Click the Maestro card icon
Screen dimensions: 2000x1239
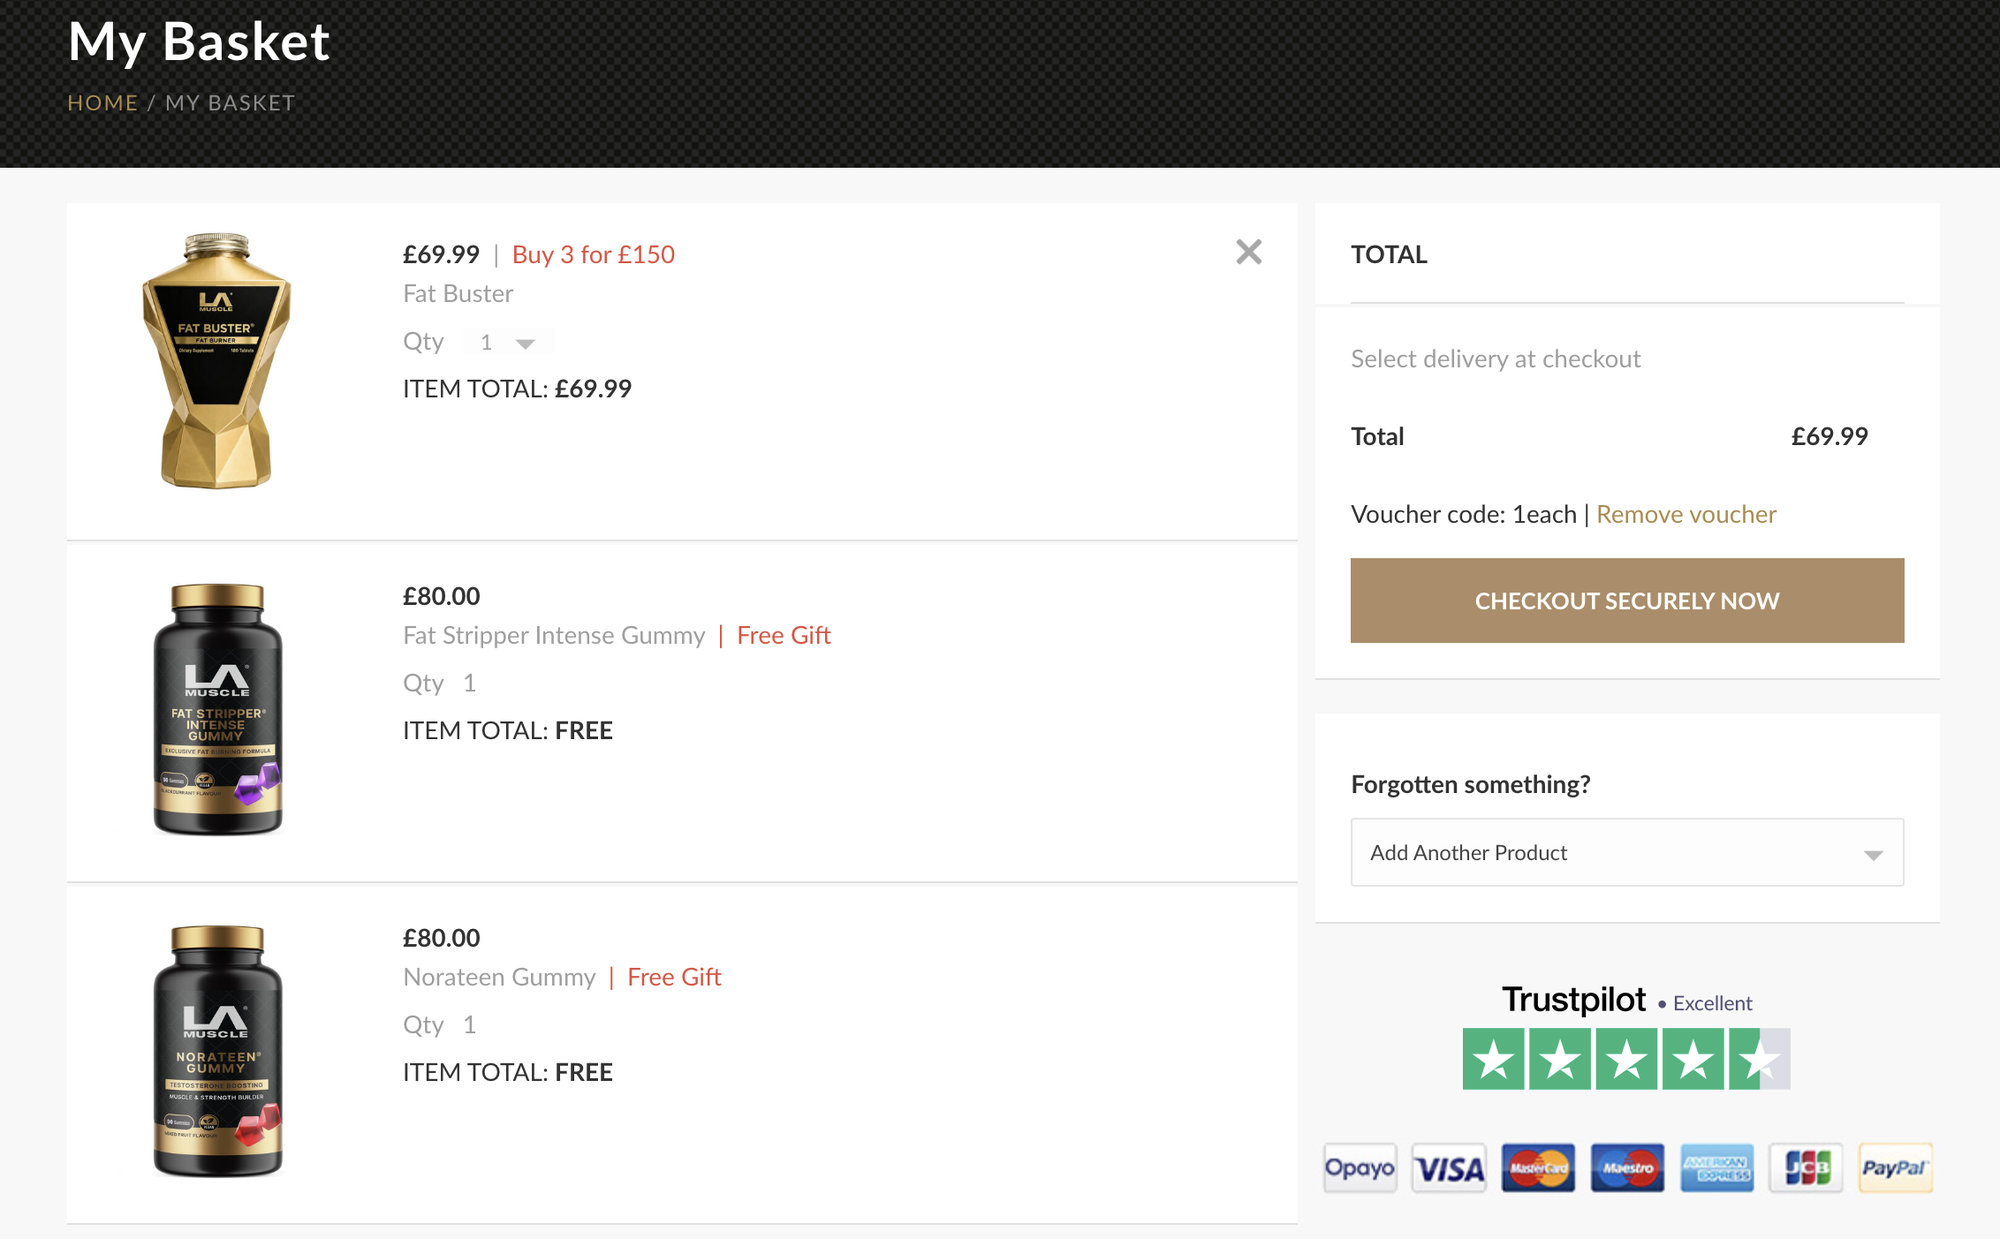[x=1627, y=1167]
